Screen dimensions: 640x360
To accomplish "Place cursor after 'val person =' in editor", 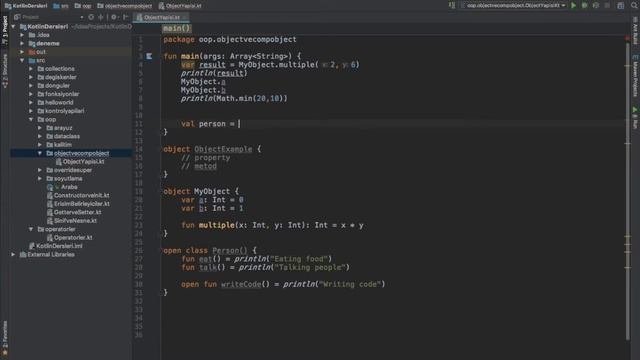I will click(x=239, y=124).
